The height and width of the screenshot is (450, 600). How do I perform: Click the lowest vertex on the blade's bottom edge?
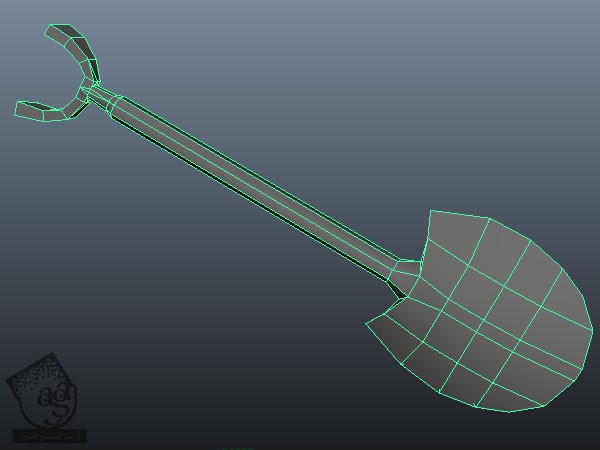[509, 411]
